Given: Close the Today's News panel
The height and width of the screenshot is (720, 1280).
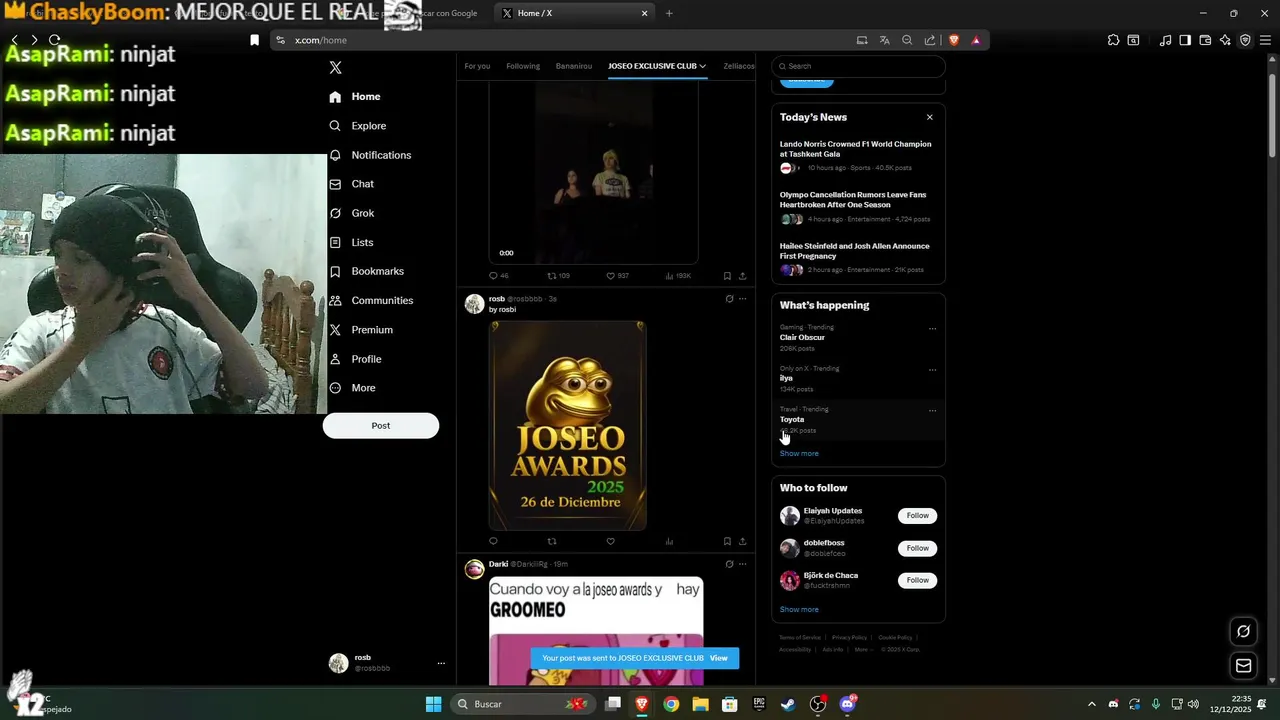Looking at the screenshot, I should coord(929,117).
